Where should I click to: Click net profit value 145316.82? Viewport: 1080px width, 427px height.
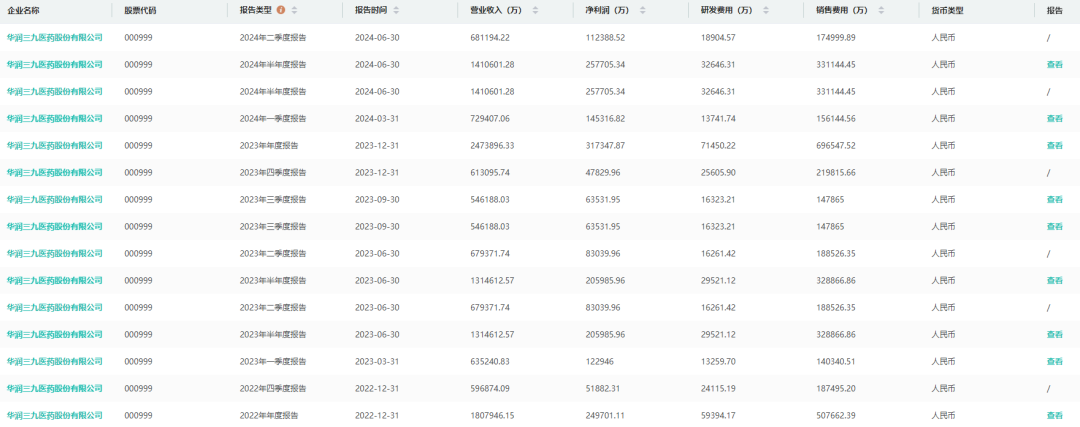pos(605,118)
